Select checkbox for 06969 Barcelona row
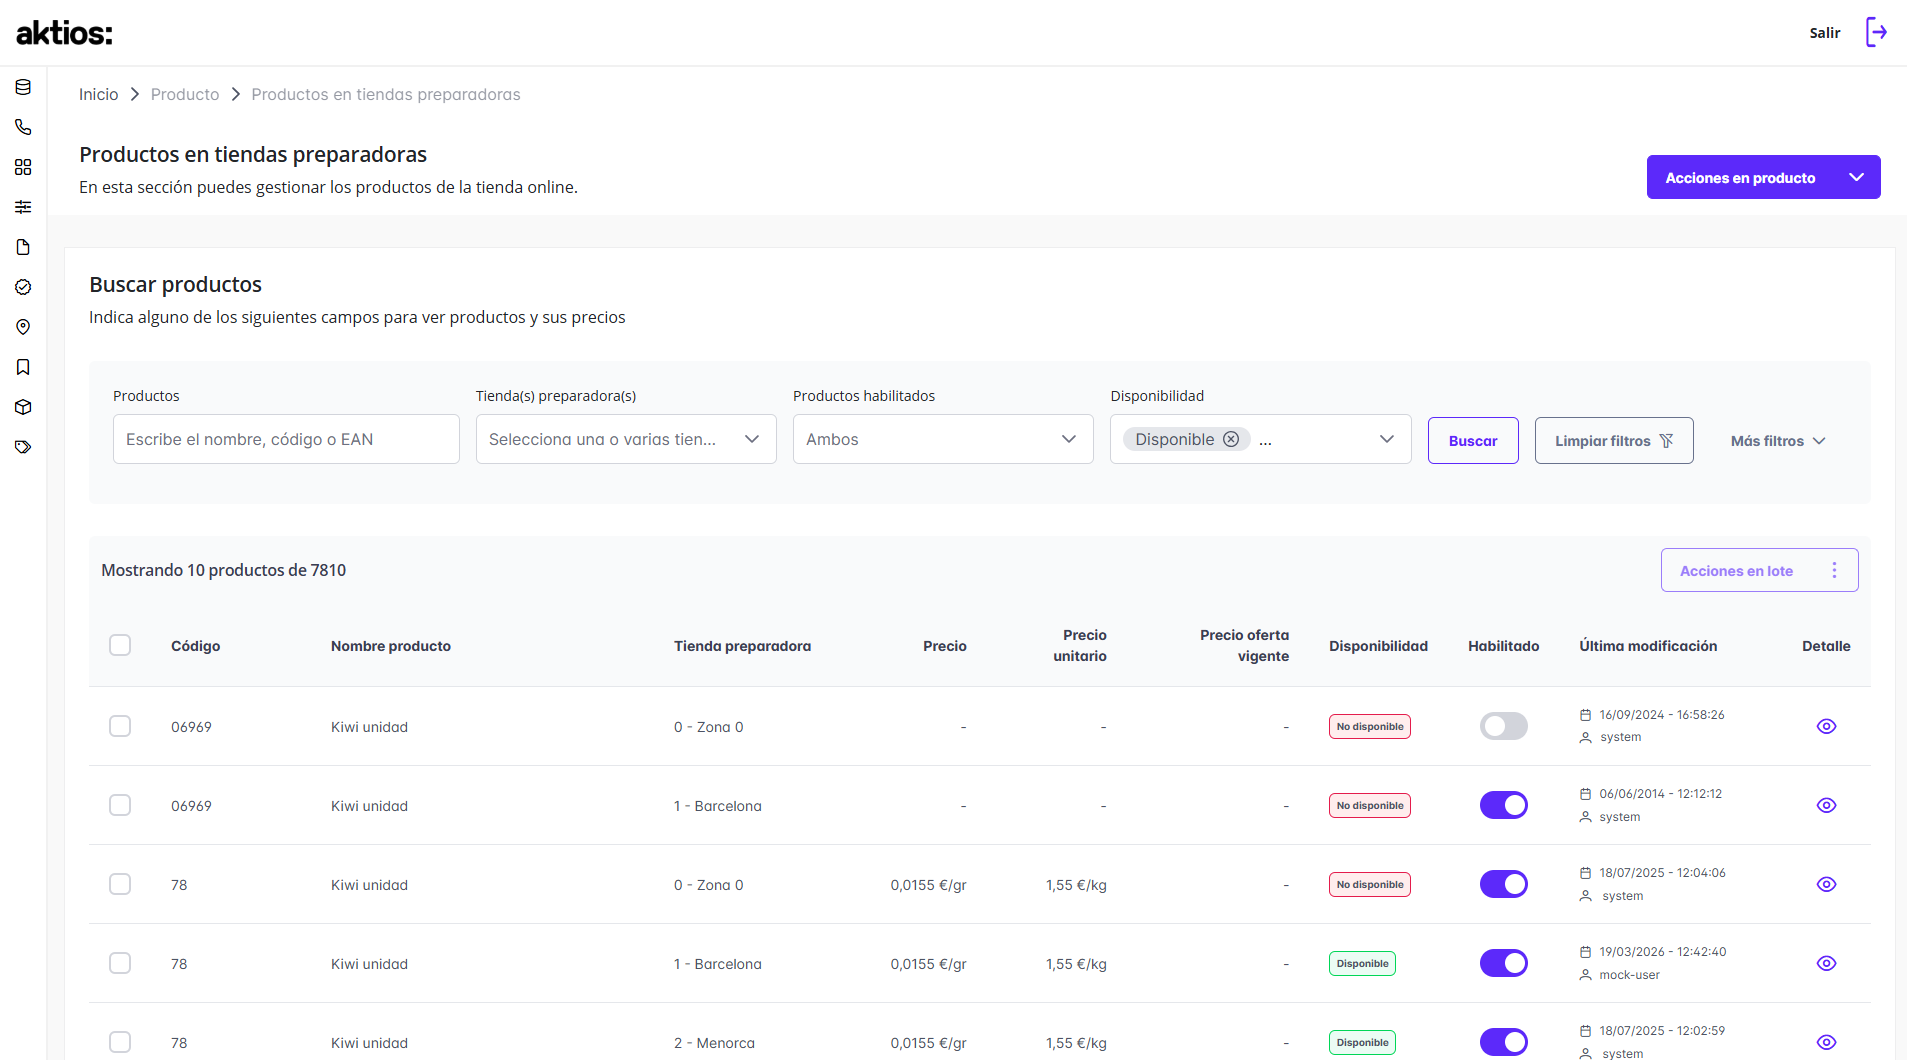1907x1060 pixels. click(x=120, y=805)
